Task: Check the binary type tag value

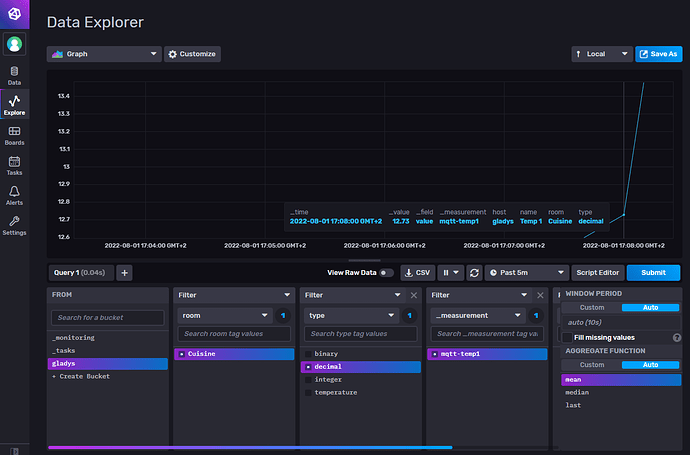Action: [307, 354]
